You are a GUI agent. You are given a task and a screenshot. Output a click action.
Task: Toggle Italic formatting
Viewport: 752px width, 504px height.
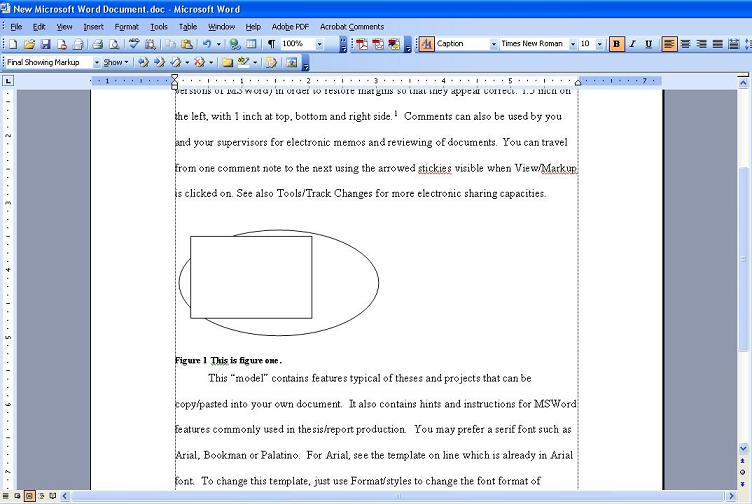pyautogui.click(x=632, y=44)
